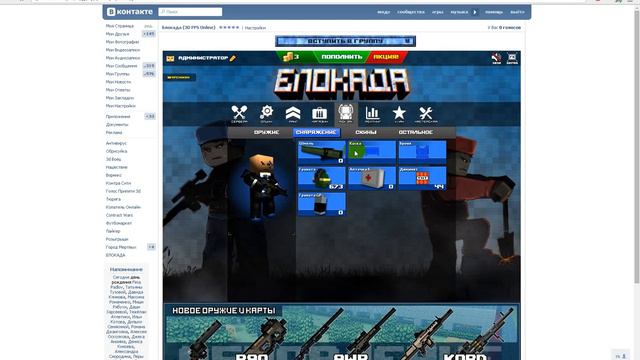Screen dimensions: 640x360
Task: Select the Inventory backpack icon in game menu
Action: (346, 114)
